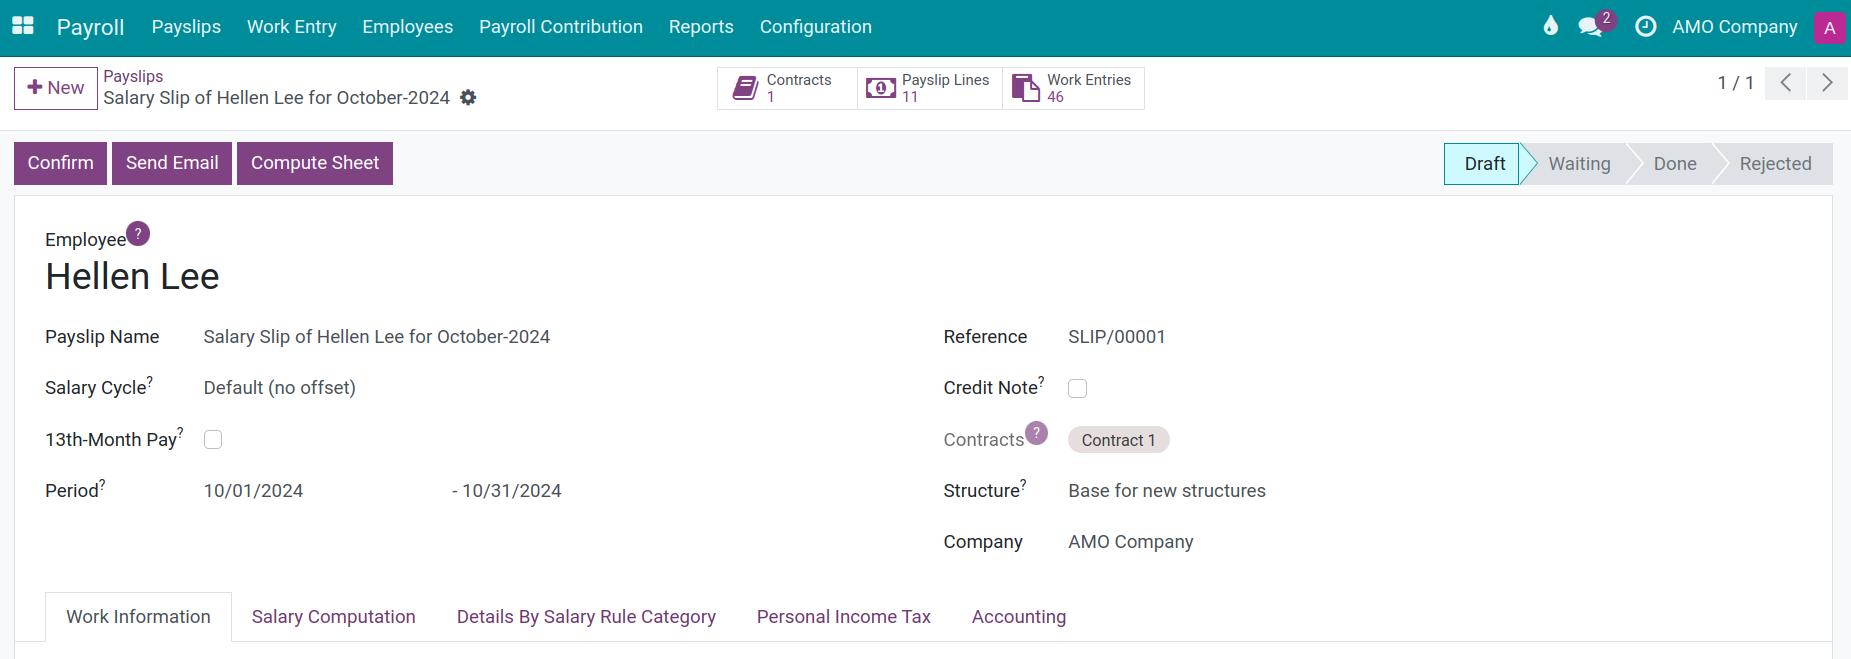The height and width of the screenshot is (659, 1851).
Task: Open the Accounting tab
Action: coord(1019,617)
